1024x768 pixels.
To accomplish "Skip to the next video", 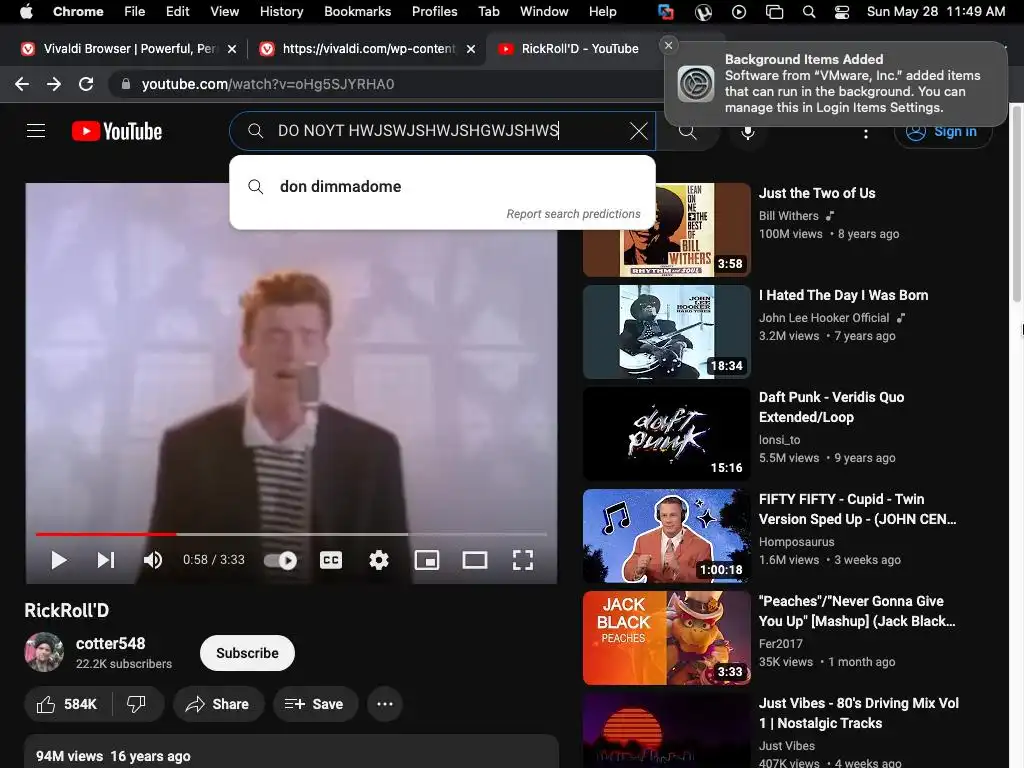I will coord(106,560).
